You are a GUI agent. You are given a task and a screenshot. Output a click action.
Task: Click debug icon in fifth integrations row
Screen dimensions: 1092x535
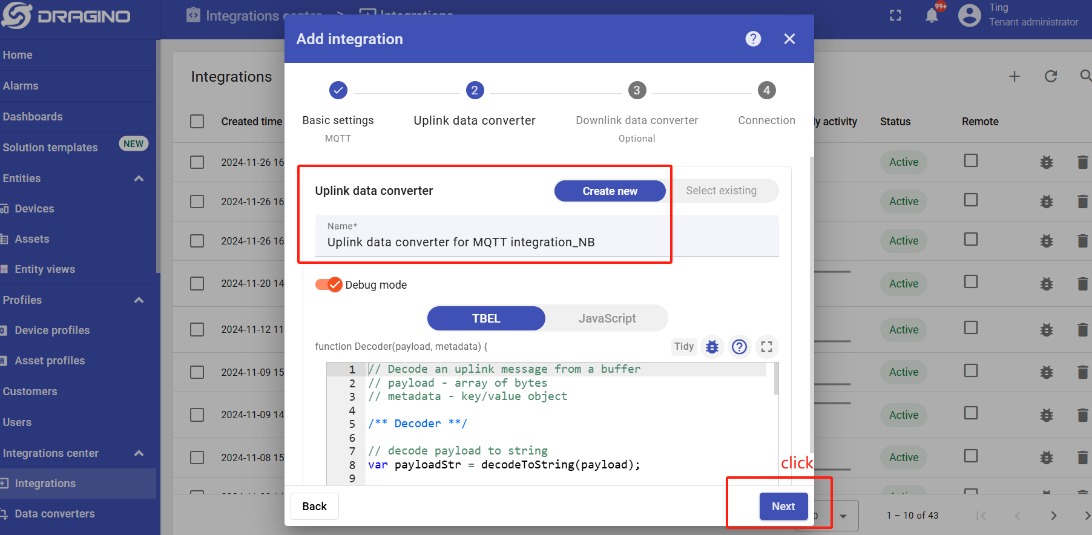point(1046,329)
